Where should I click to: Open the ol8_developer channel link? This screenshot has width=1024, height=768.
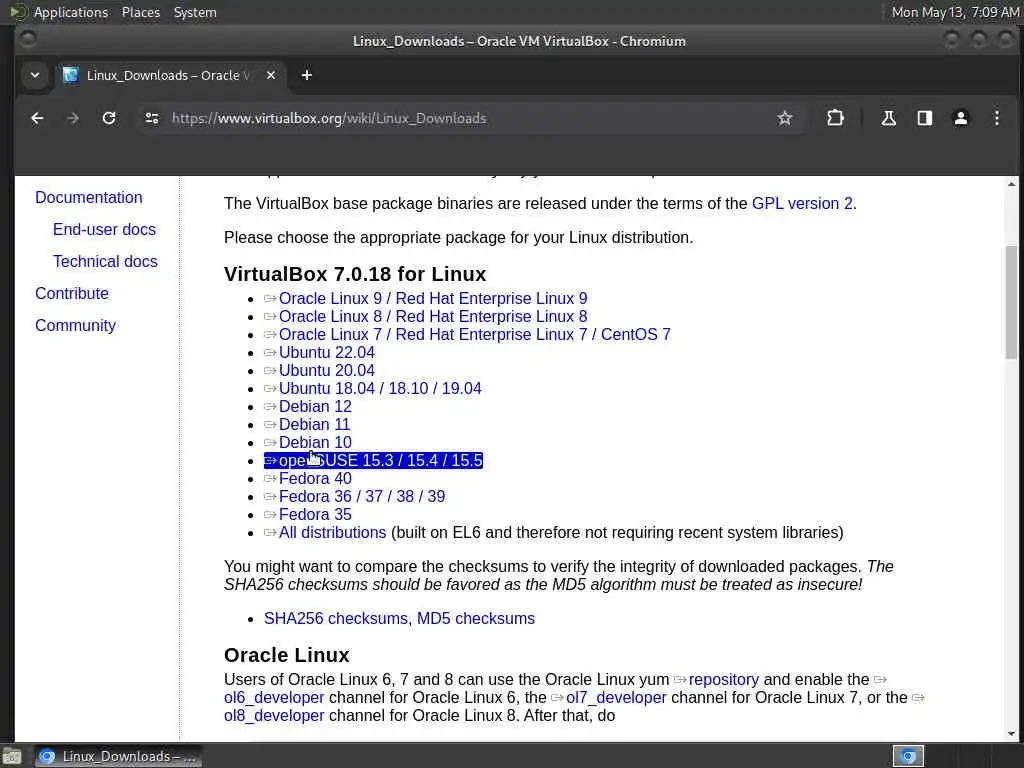point(274,716)
